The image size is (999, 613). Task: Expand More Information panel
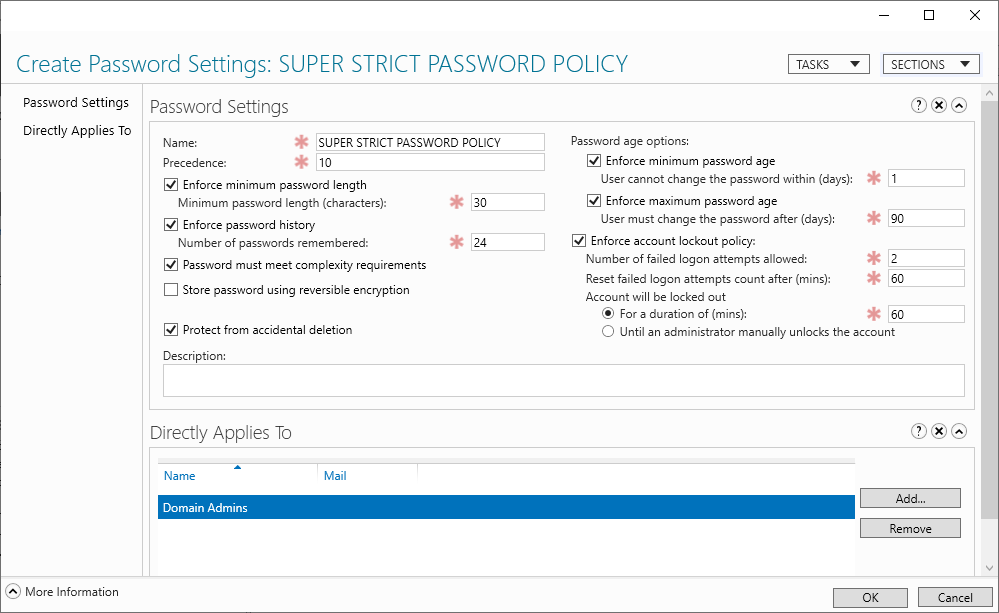coord(13,591)
